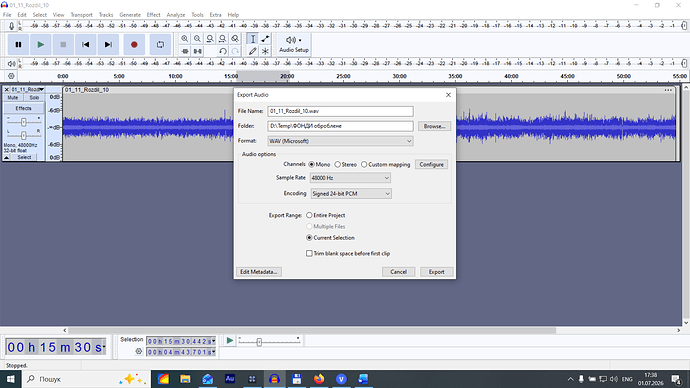Cancel the Export Audio dialog
The width and height of the screenshot is (690, 388).
pyautogui.click(x=398, y=272)
